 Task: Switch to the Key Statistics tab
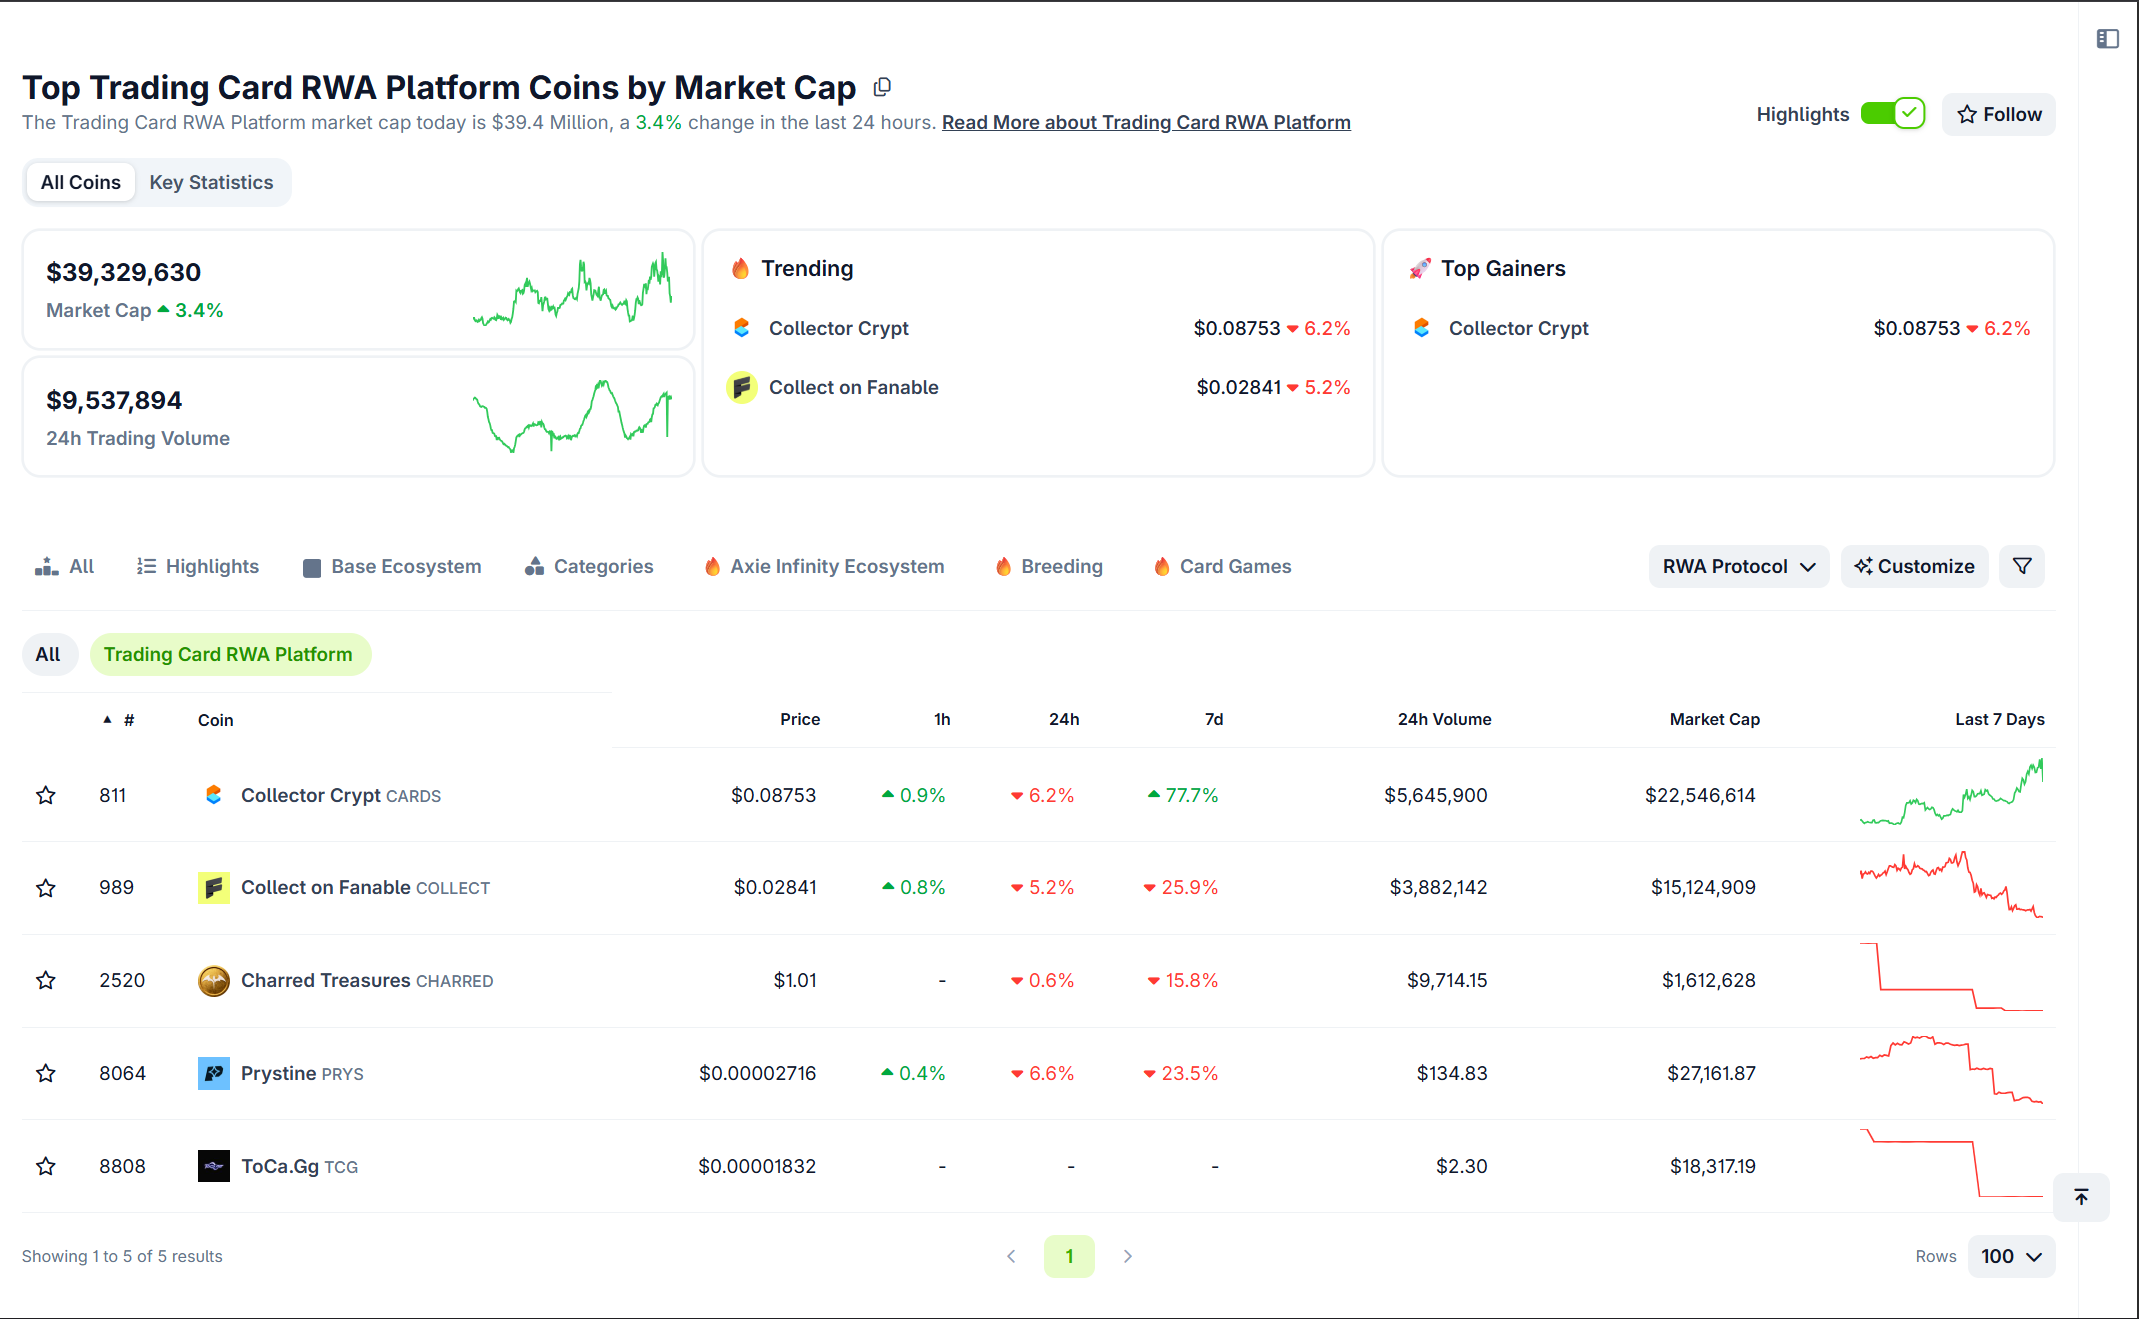click(211, 182)
